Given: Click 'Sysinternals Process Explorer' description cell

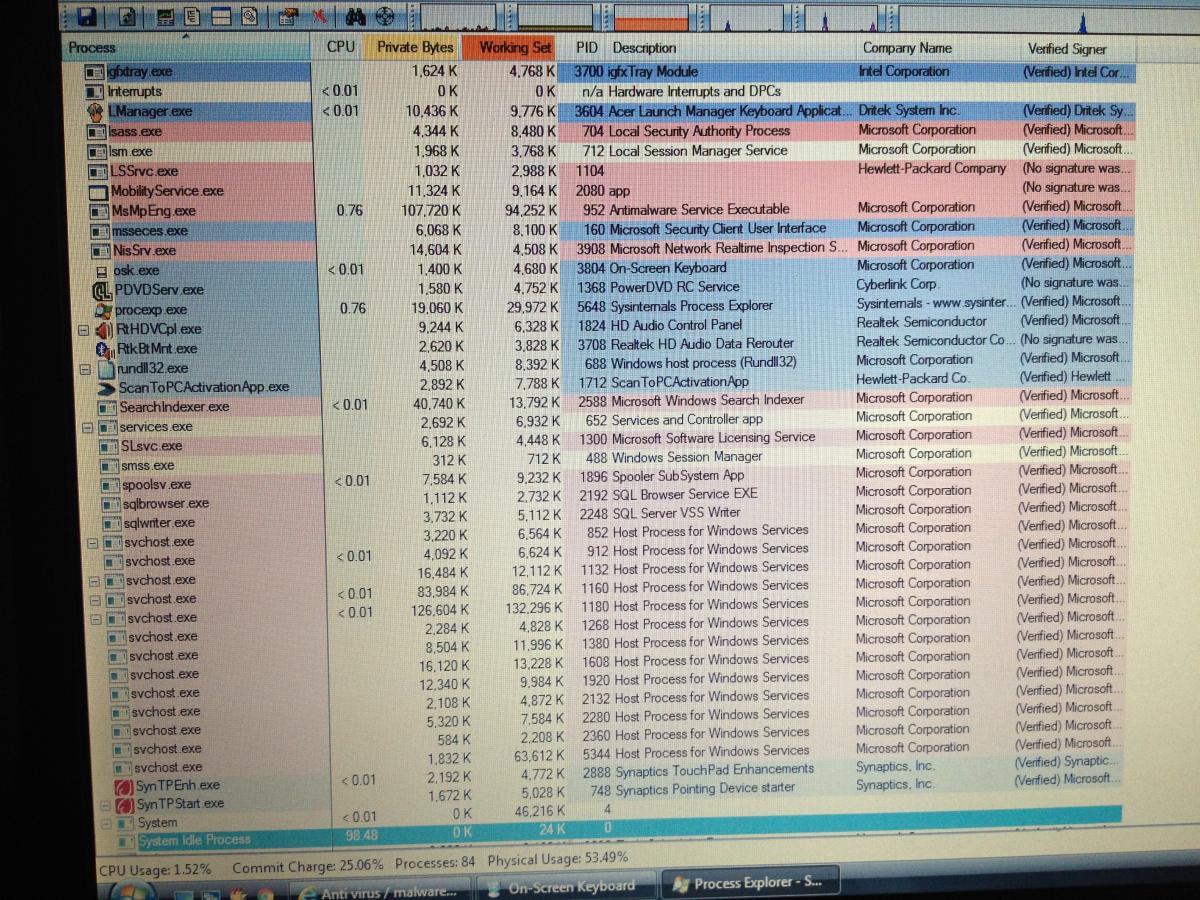Looking at the screenshot, I should point(691,306).
